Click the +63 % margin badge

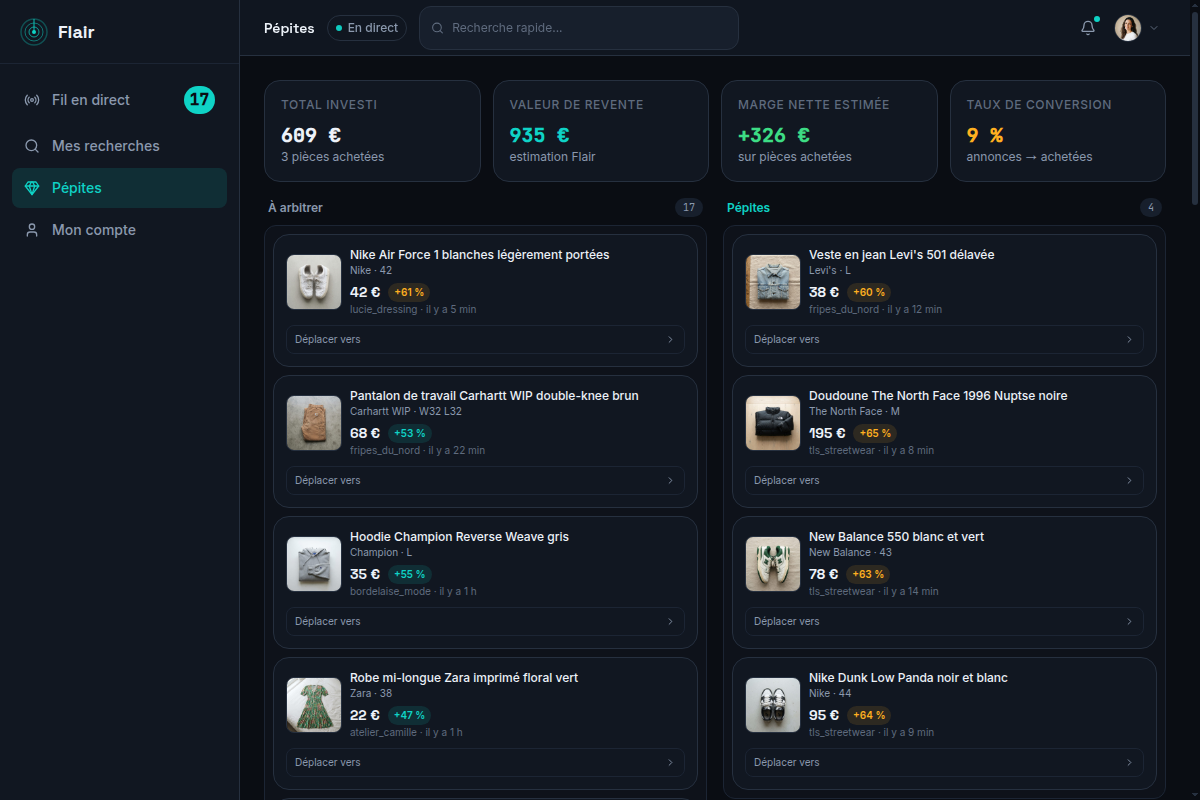(x=868, y=575)
